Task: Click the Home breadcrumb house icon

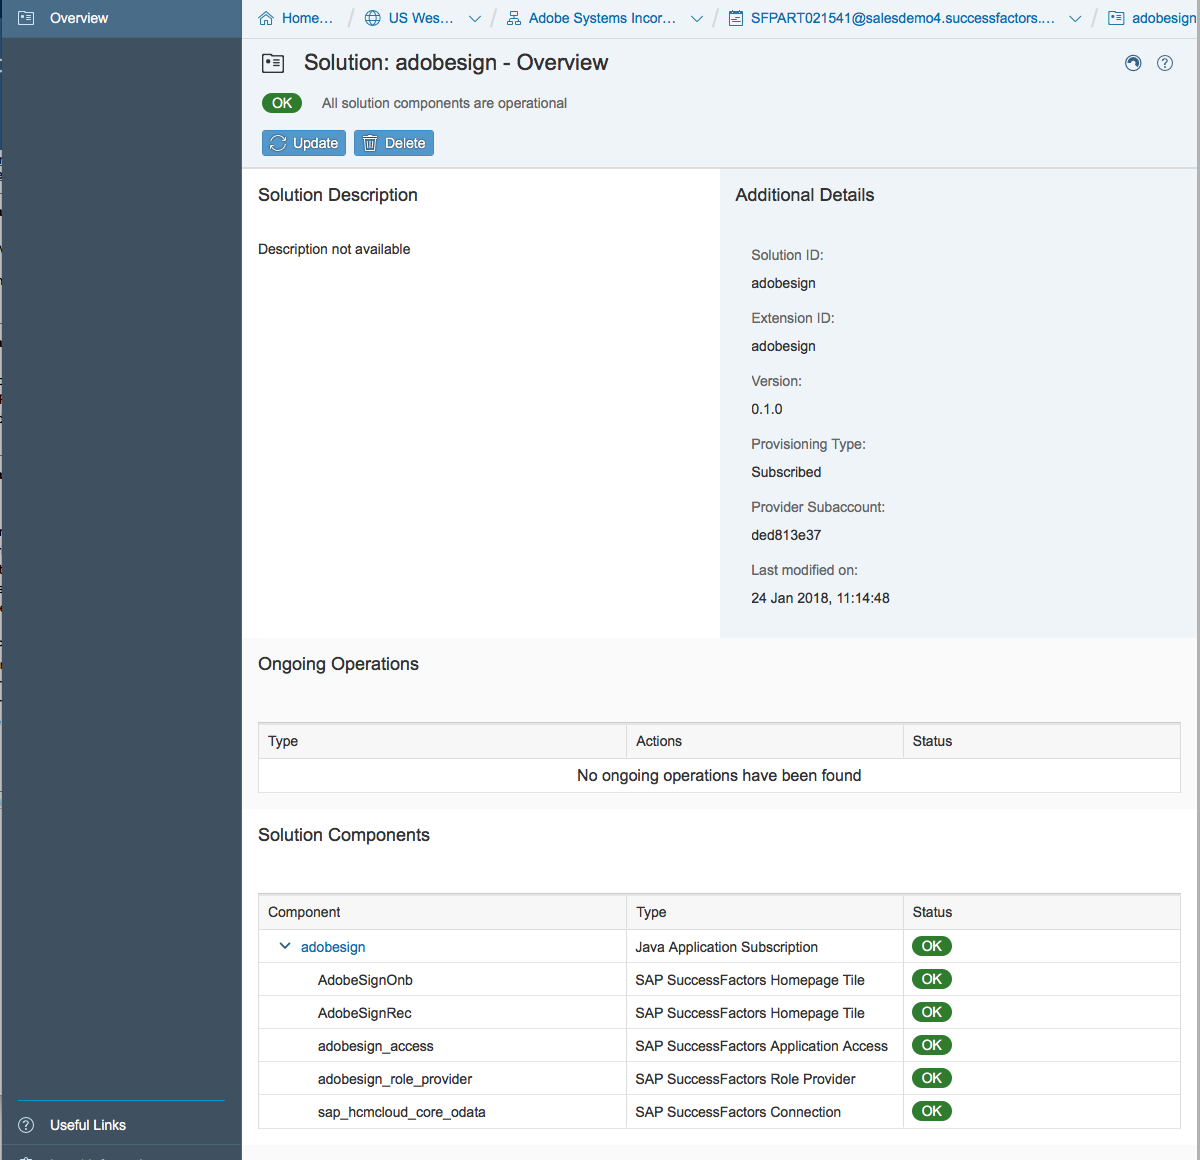Action: 266,18
